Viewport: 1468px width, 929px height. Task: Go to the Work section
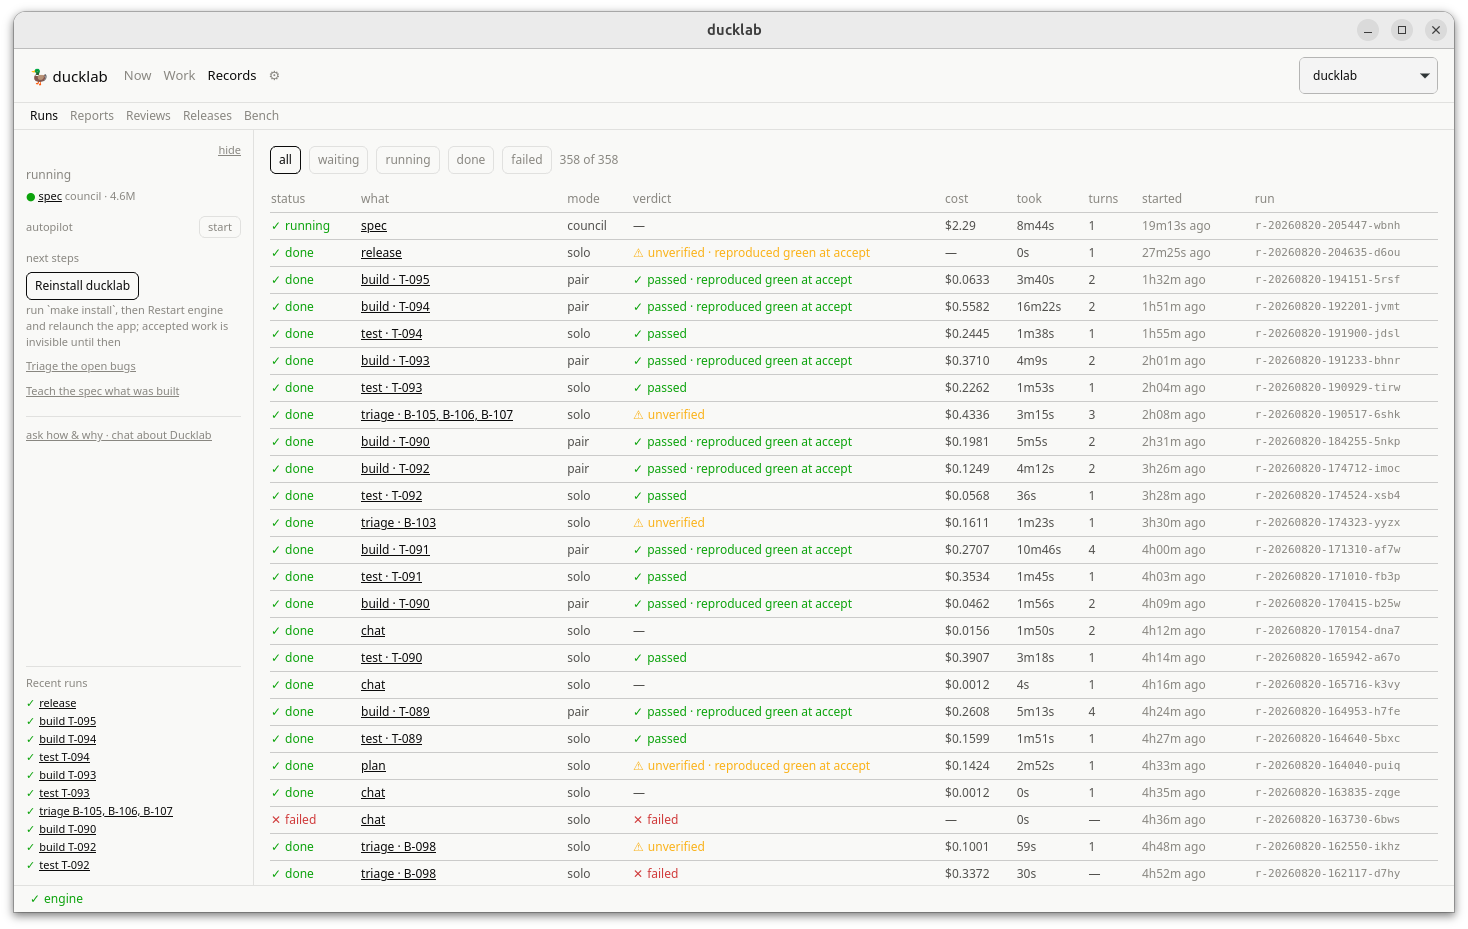(180, 76)
